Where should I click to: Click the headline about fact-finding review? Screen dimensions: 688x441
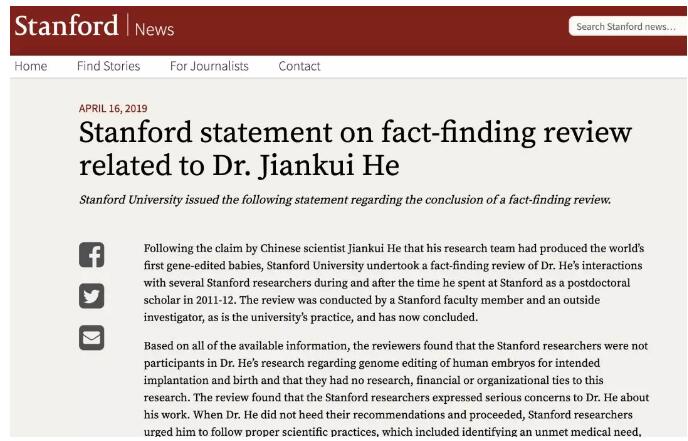click(355, 149)
